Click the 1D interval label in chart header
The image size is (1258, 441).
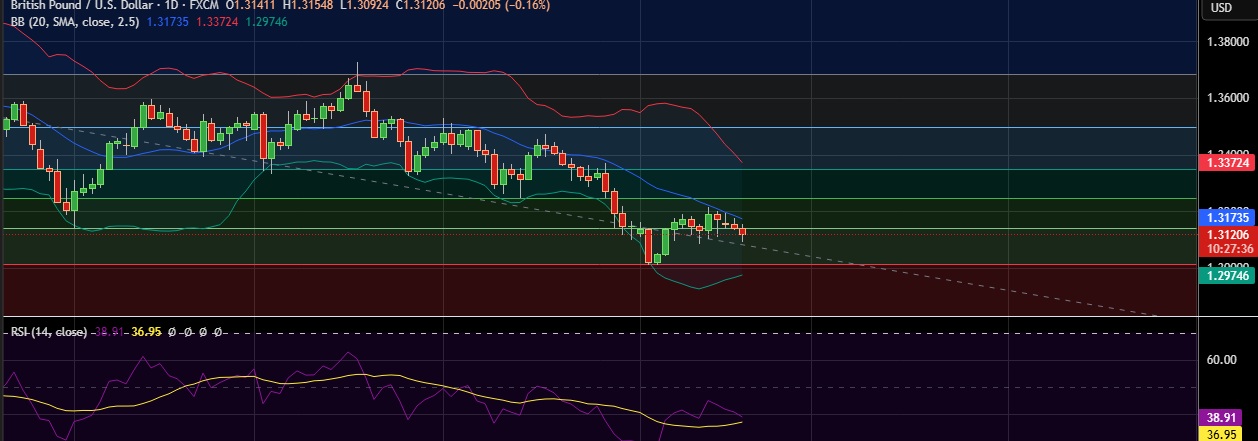click(171, 5)
